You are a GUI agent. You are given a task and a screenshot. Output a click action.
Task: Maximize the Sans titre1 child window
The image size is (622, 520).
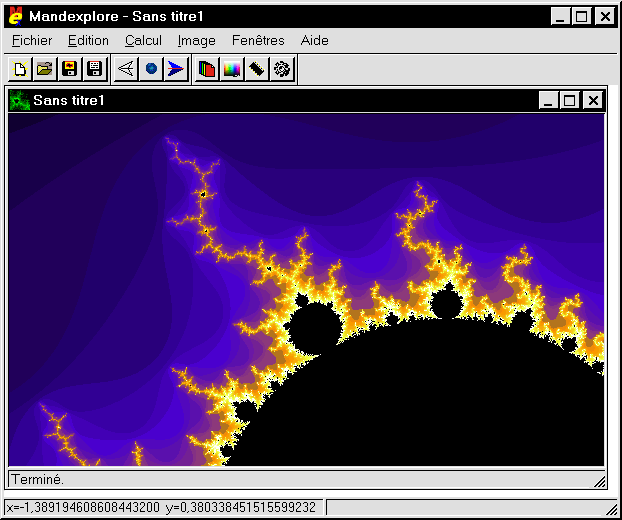(570, 100)
